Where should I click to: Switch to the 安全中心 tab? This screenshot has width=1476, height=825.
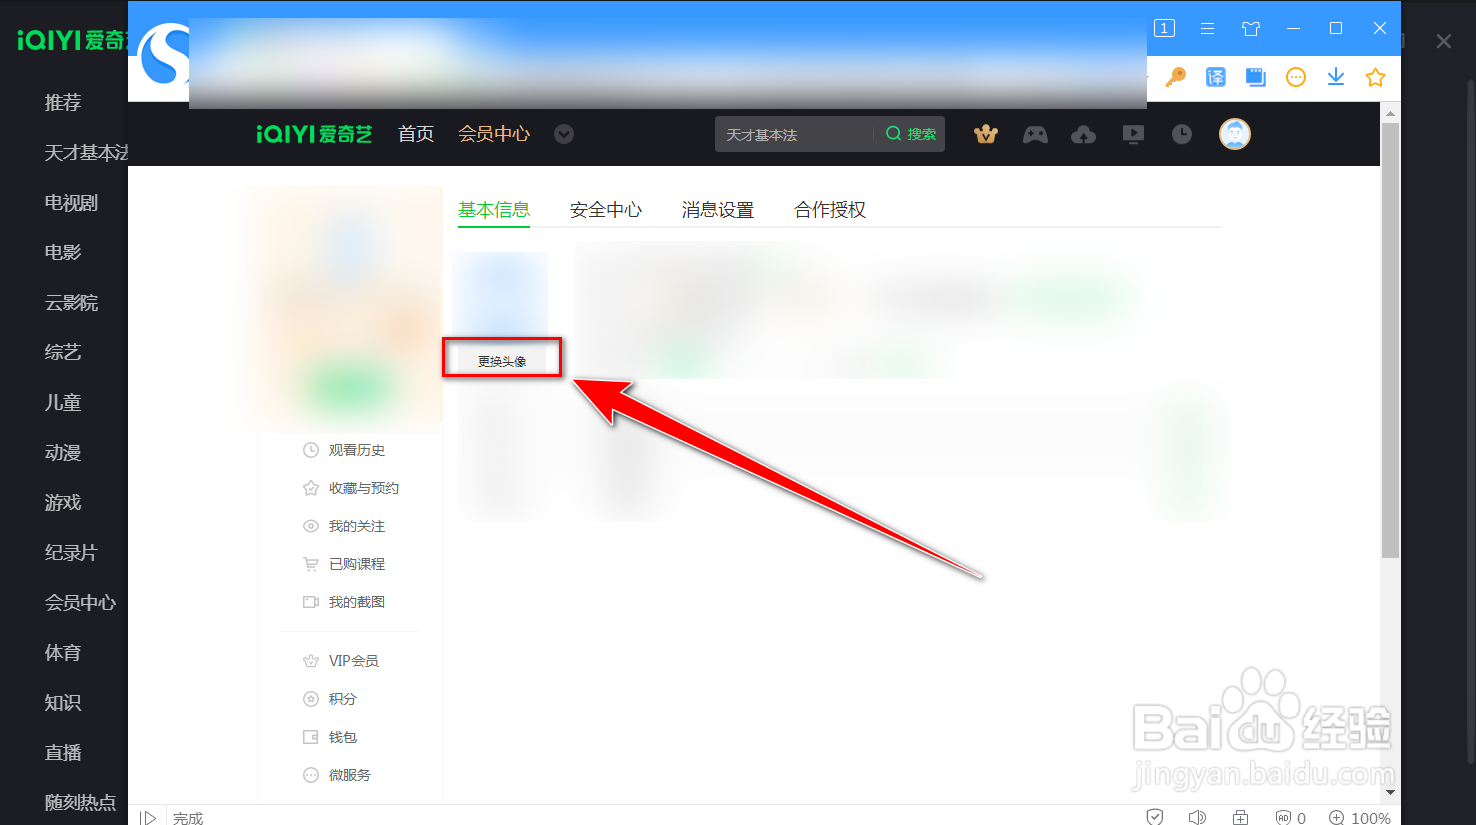[x=606, y=210]
